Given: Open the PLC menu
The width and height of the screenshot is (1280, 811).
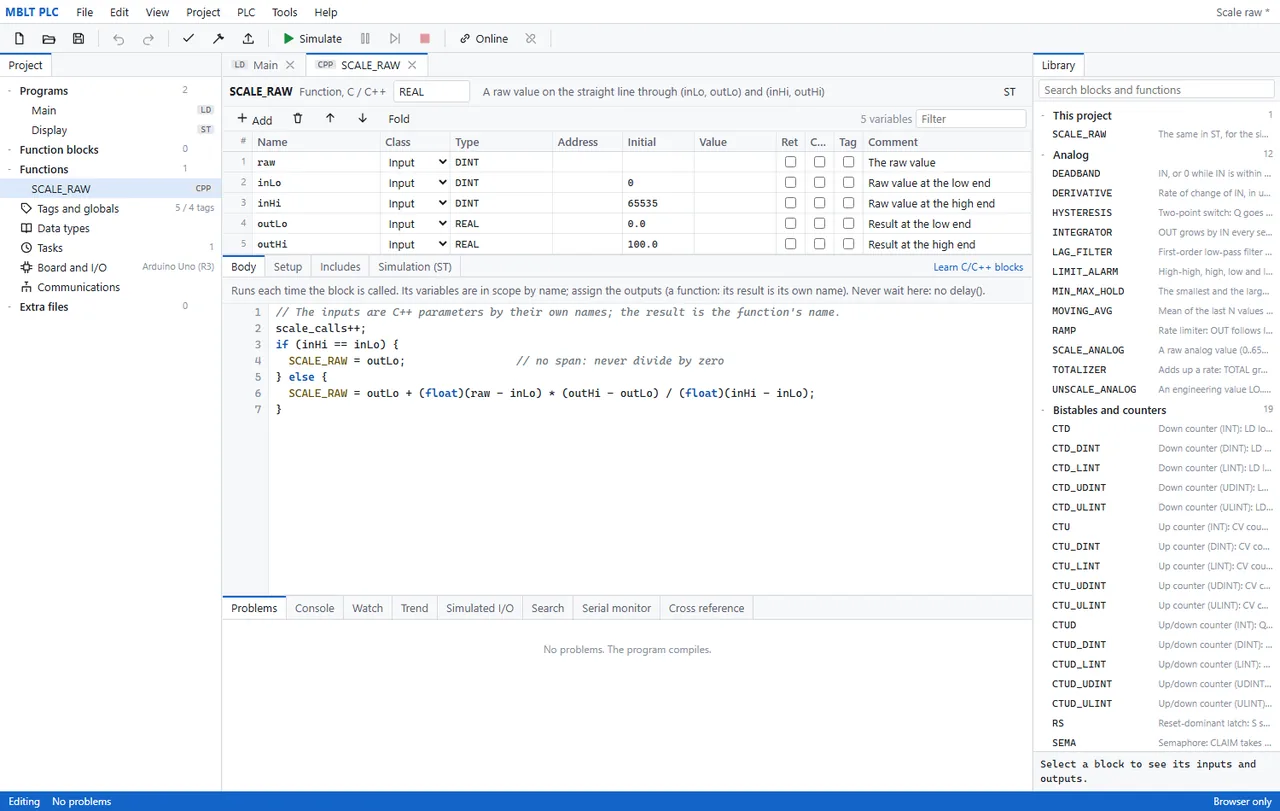Looking at the screenshot, I should pyautogui.click(x=246, y=12).
